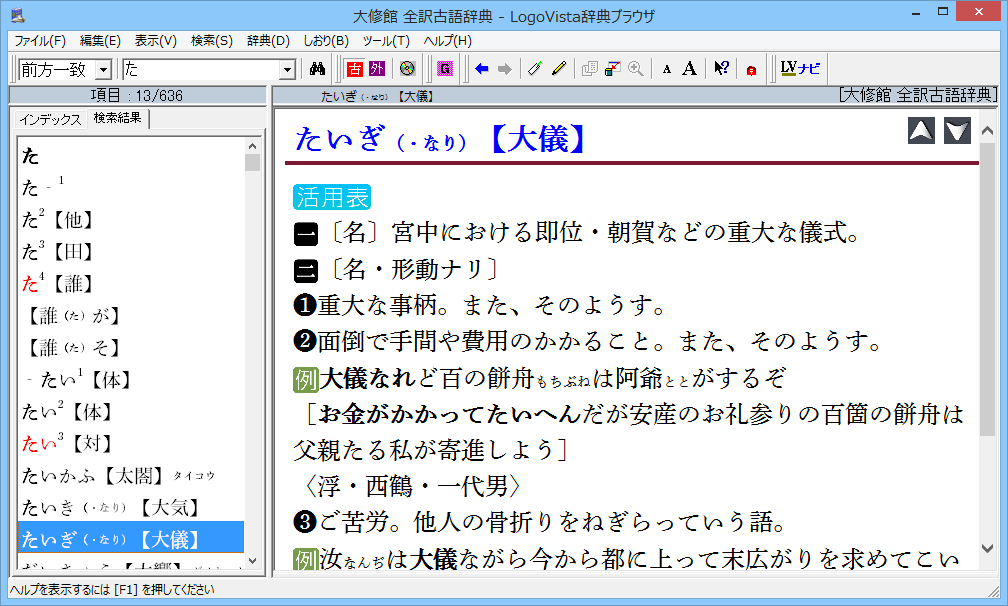
Task: Maximize the LogoVista window
Action: pyautogui.click(x=942, y=12)
